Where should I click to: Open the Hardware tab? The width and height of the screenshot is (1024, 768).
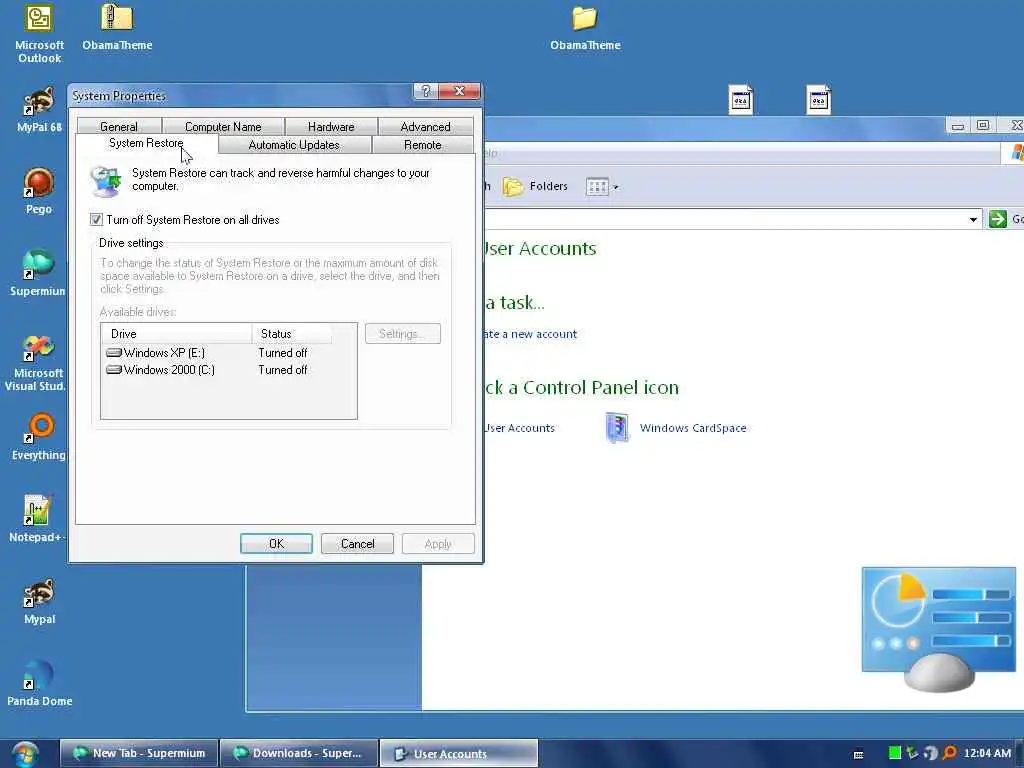[331, 127]
